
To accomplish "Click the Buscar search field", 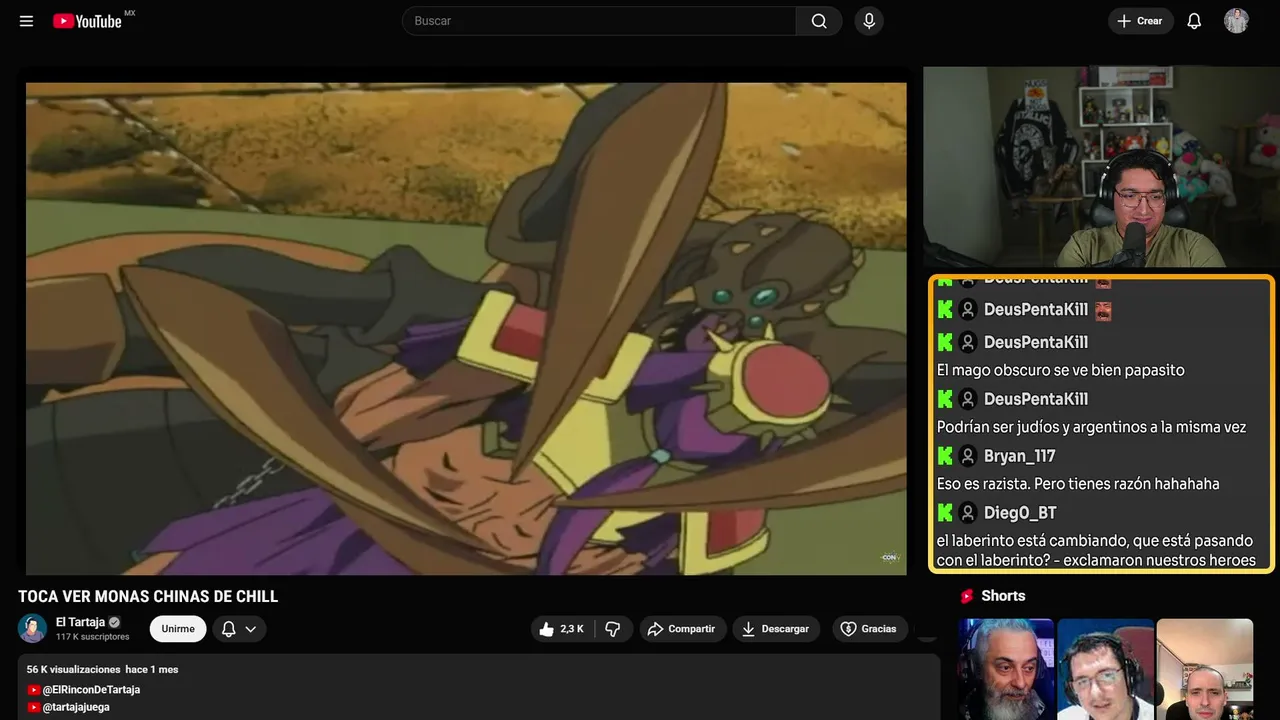I will [x=598, y=21].
